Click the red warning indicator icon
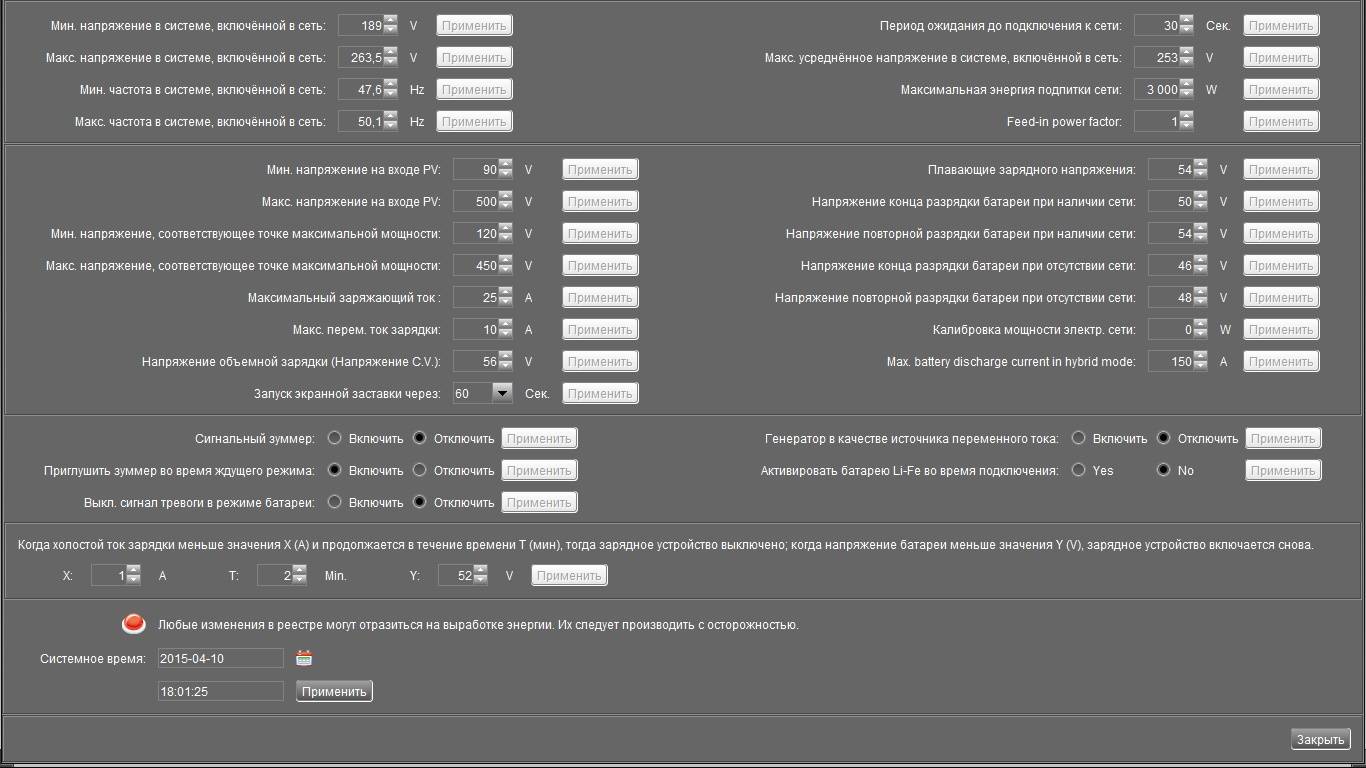The image size is (1366, 768). point(133,625)
